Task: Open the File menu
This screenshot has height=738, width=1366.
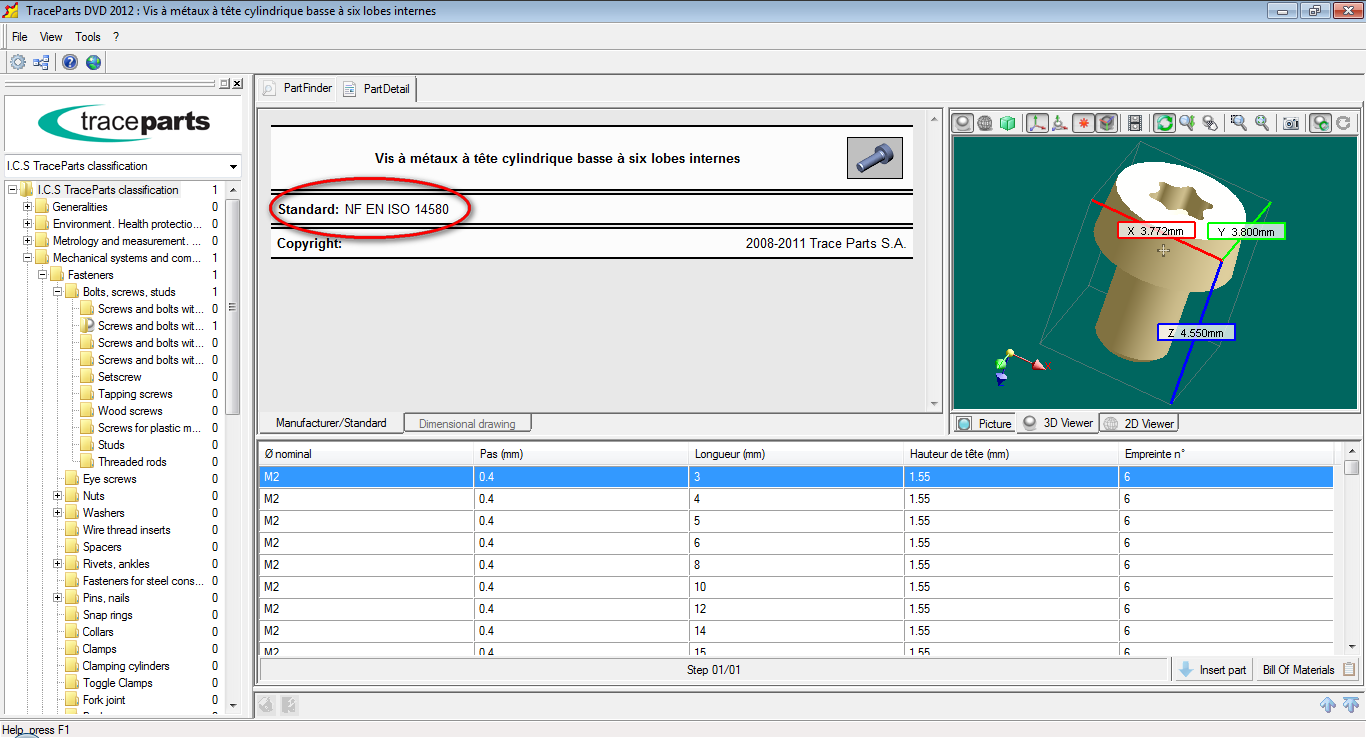Action: click(x=20, y=37)
